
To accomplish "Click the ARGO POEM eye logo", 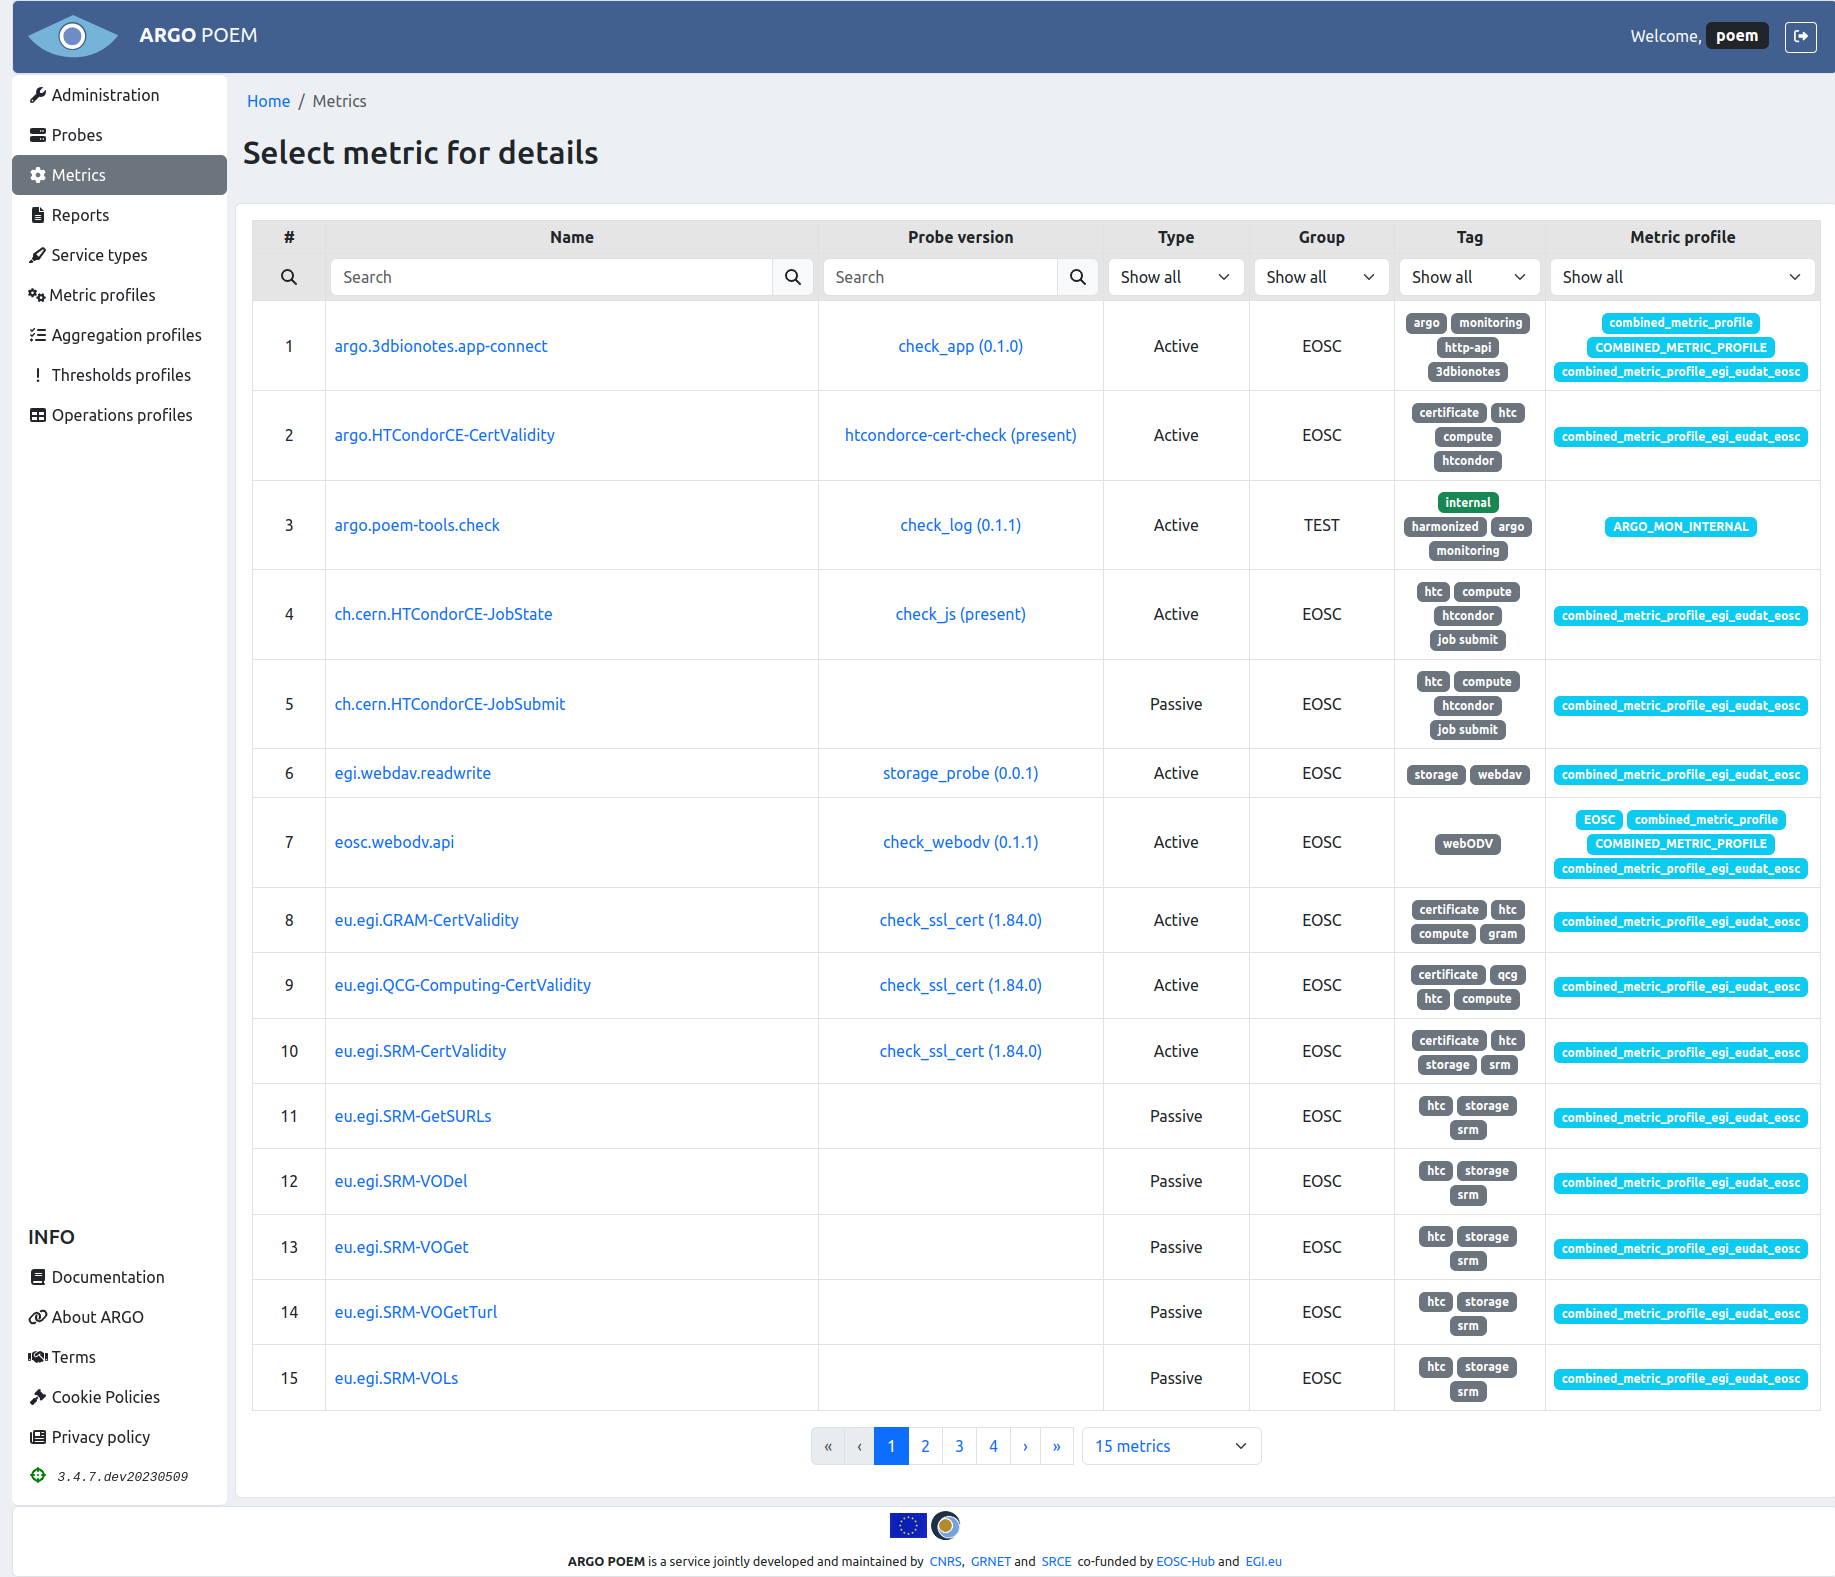I will coord(72,36).
